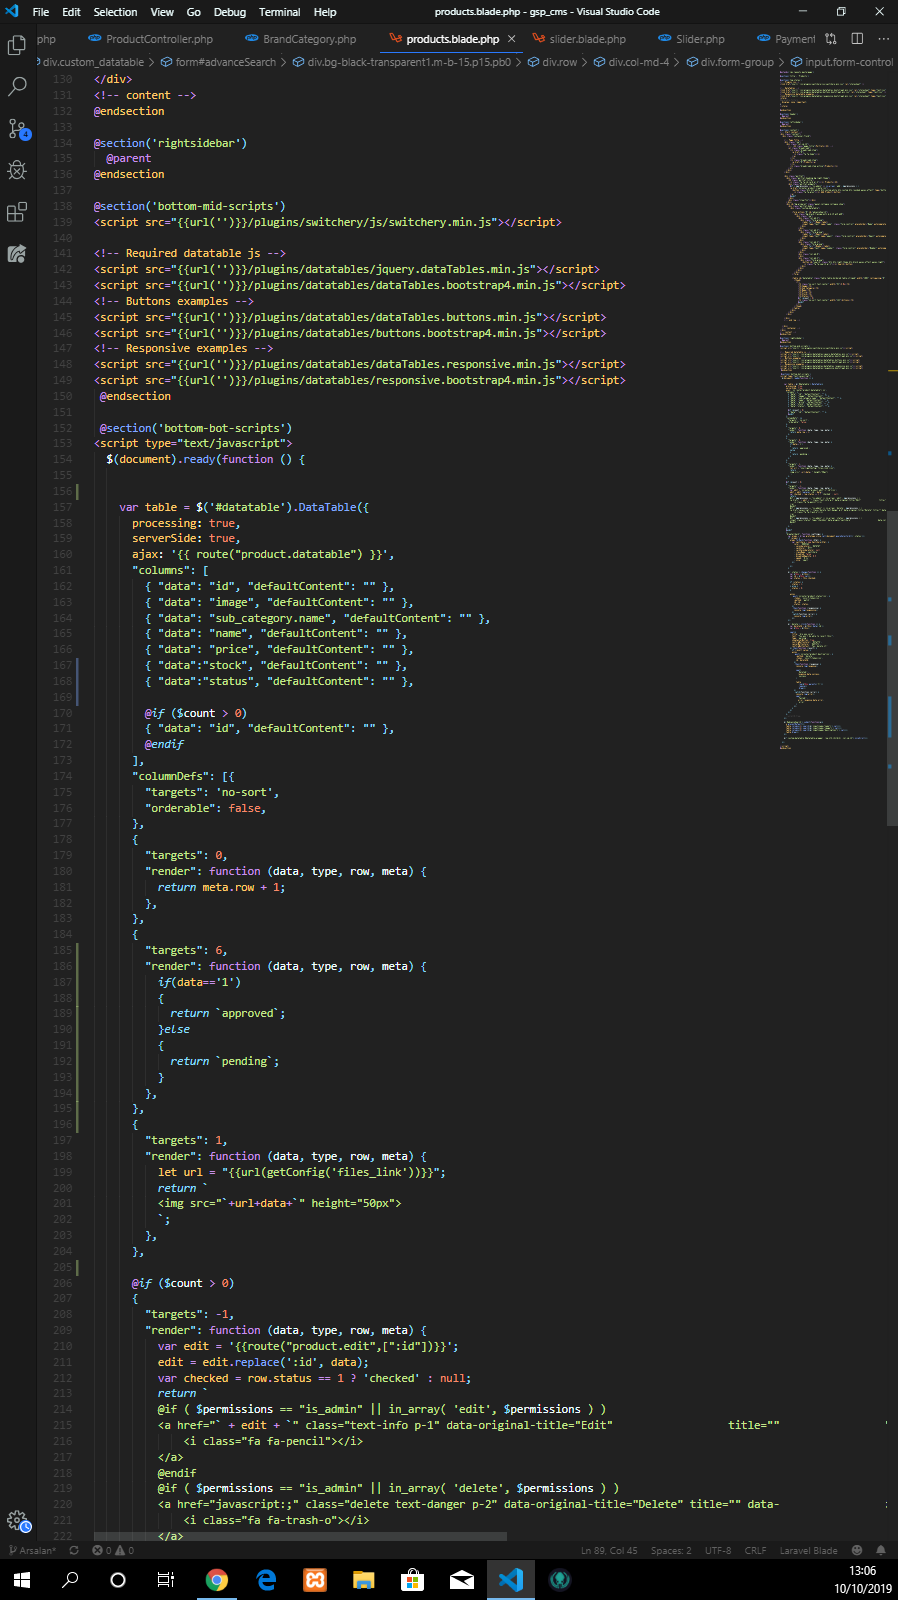Switch to the ProductController.php tab
The width and height of the screenshot is (898, 1600).
159,39
